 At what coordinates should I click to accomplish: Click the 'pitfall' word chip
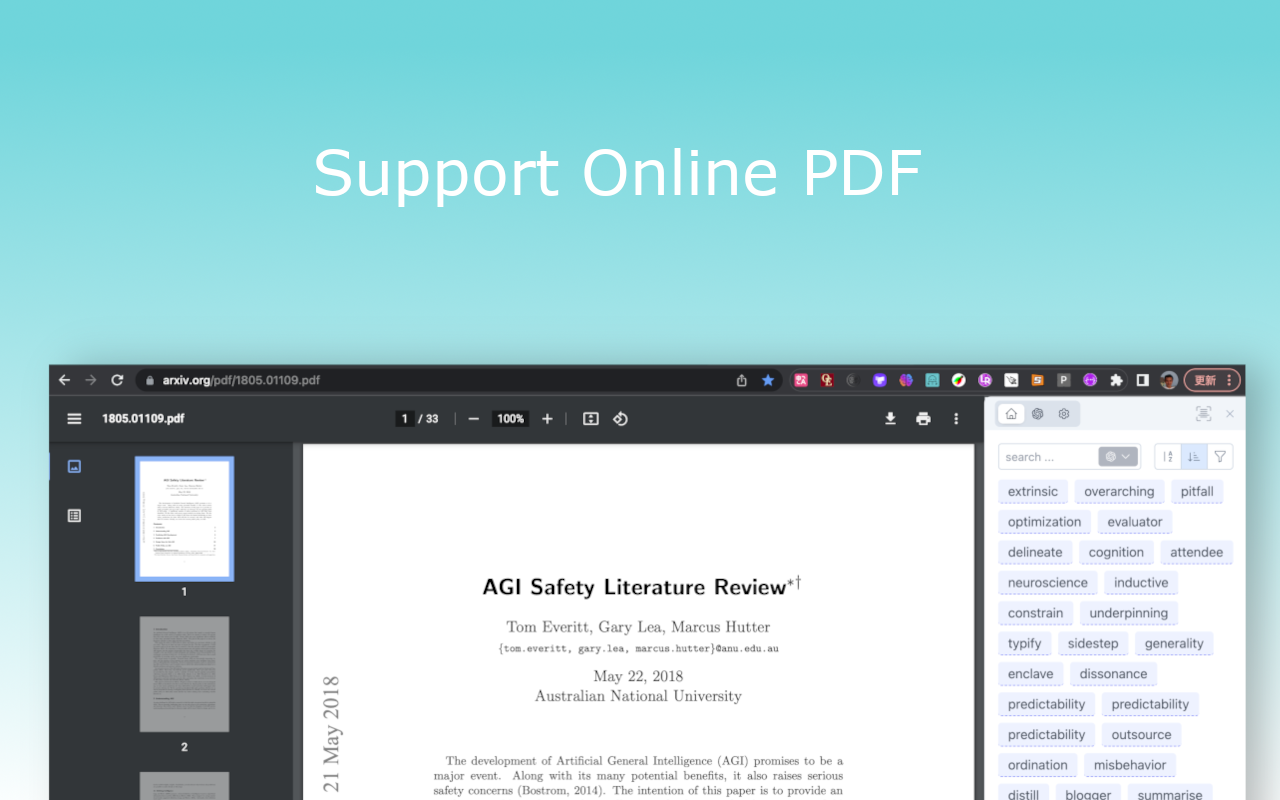coord(1197,492)
